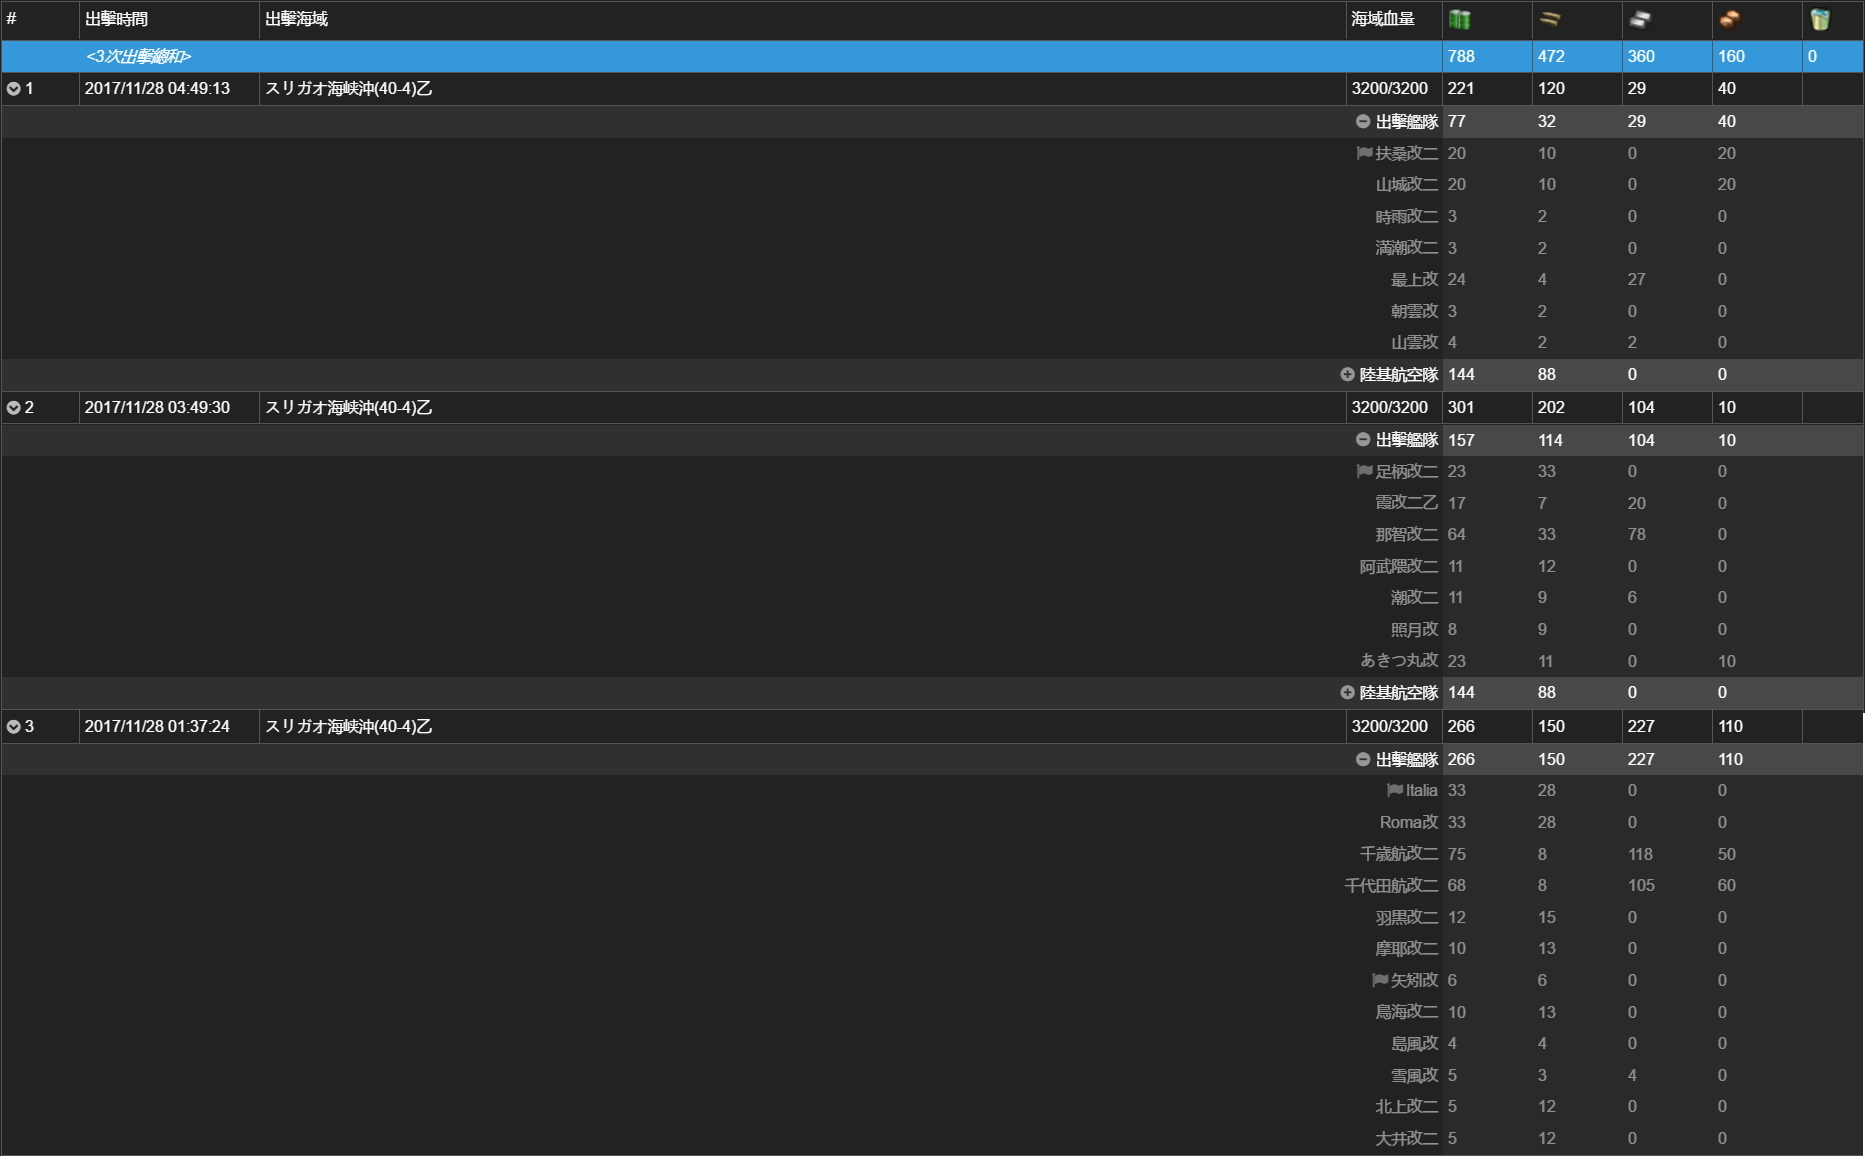
Task: Click the # column header
Action: [x=12, y=19]
